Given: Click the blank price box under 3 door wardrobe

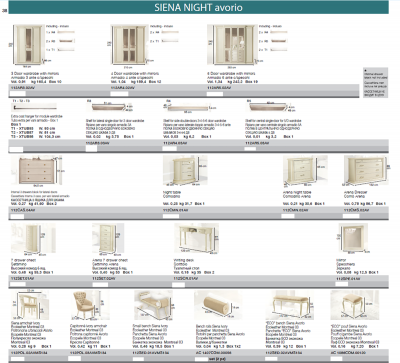Looking at the screenshot, I should coord(18,94).
